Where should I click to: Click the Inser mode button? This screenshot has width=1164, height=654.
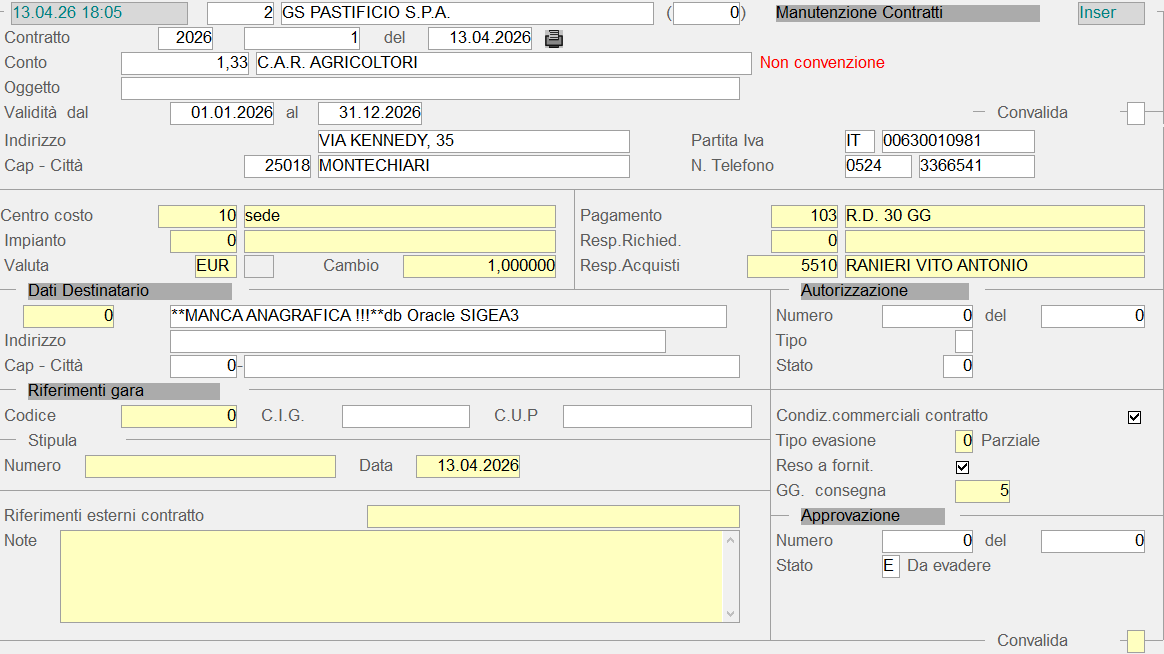1110,13
